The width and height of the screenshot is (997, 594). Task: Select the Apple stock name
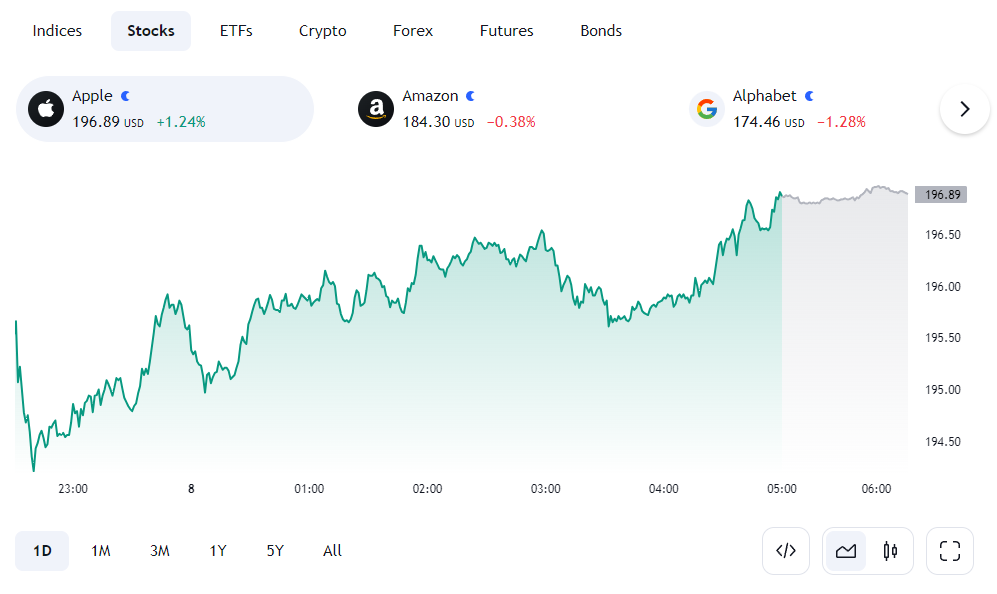click(92, 96)
